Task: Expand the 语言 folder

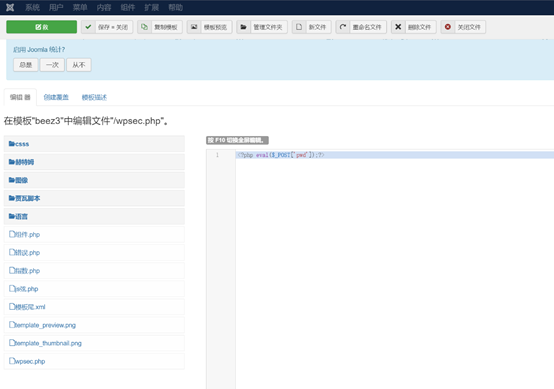Action: [94, 216]
